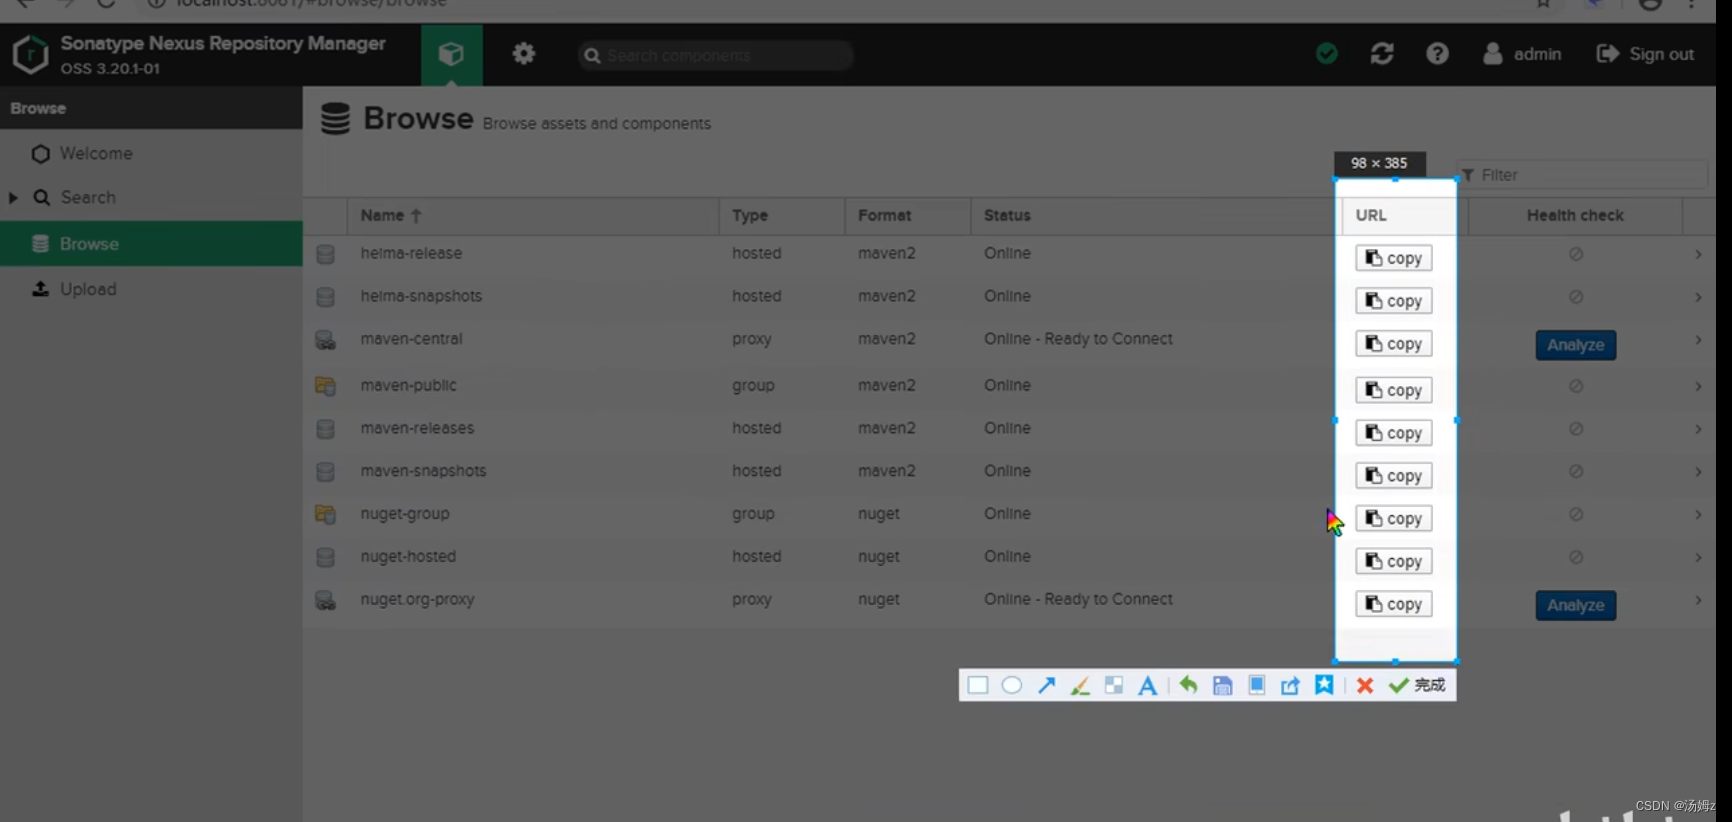Copy URL for nuget.org-proxy

click(1394, 604)
